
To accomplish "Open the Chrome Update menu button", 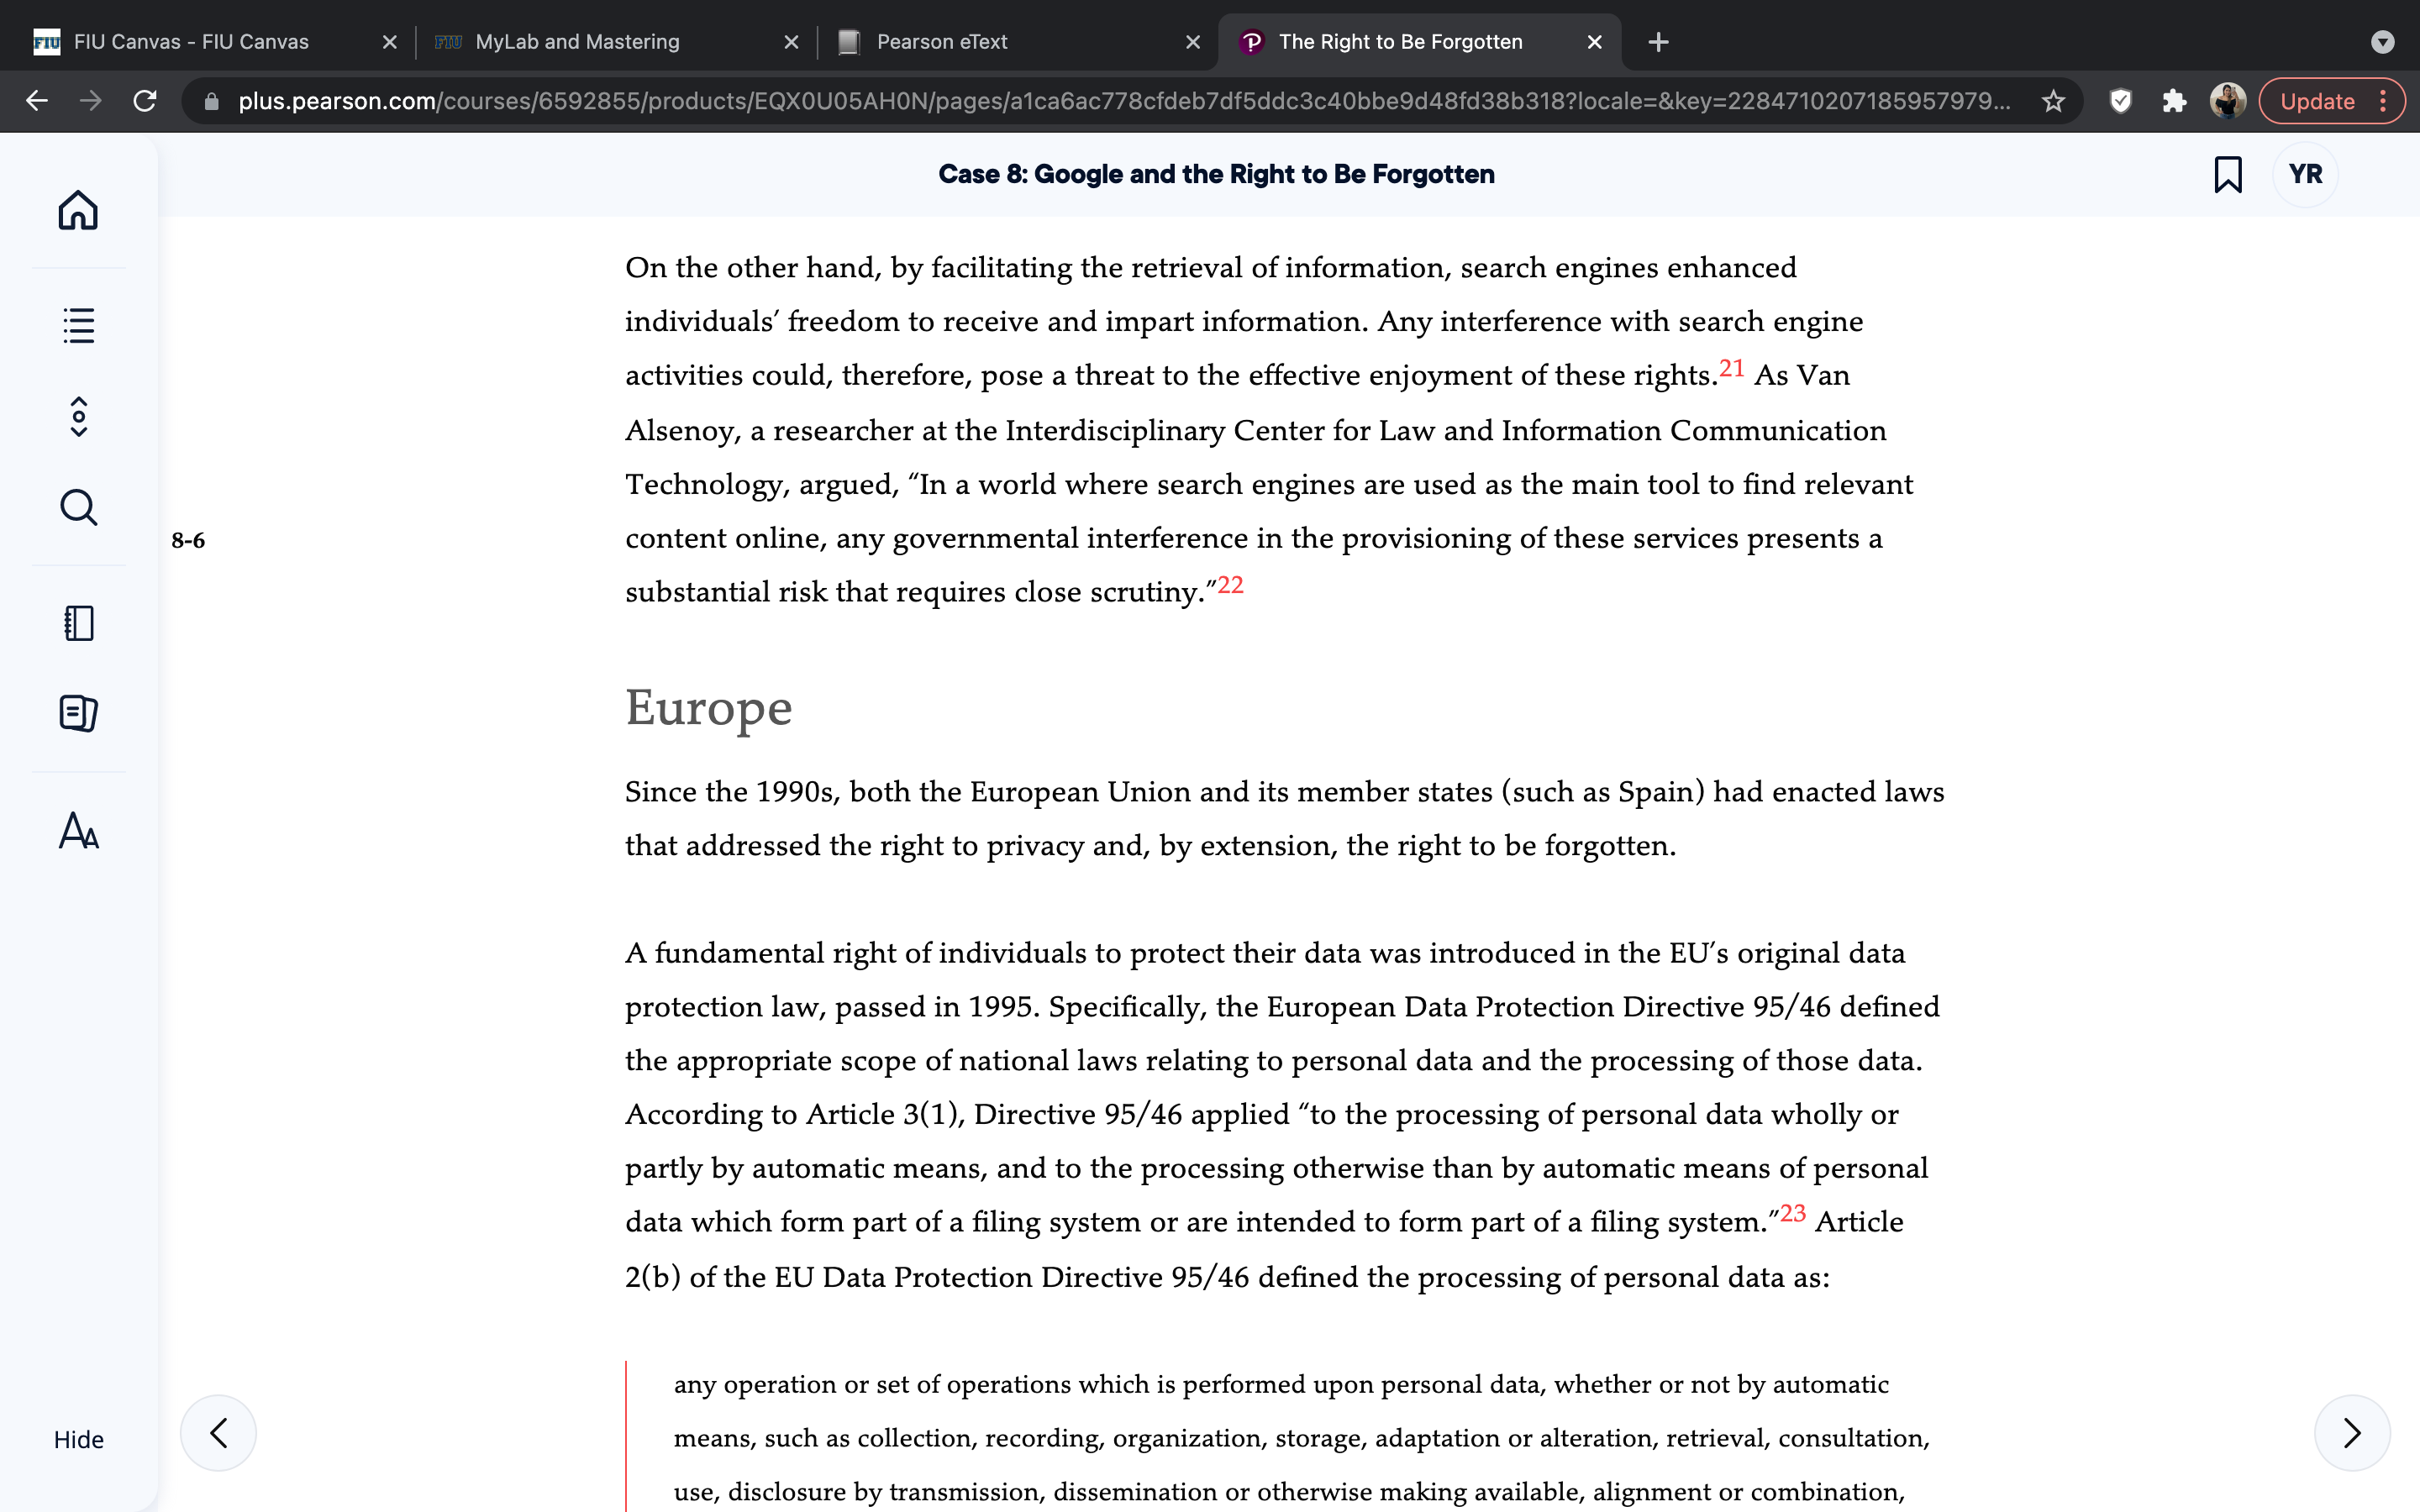I will (2332, 101).
